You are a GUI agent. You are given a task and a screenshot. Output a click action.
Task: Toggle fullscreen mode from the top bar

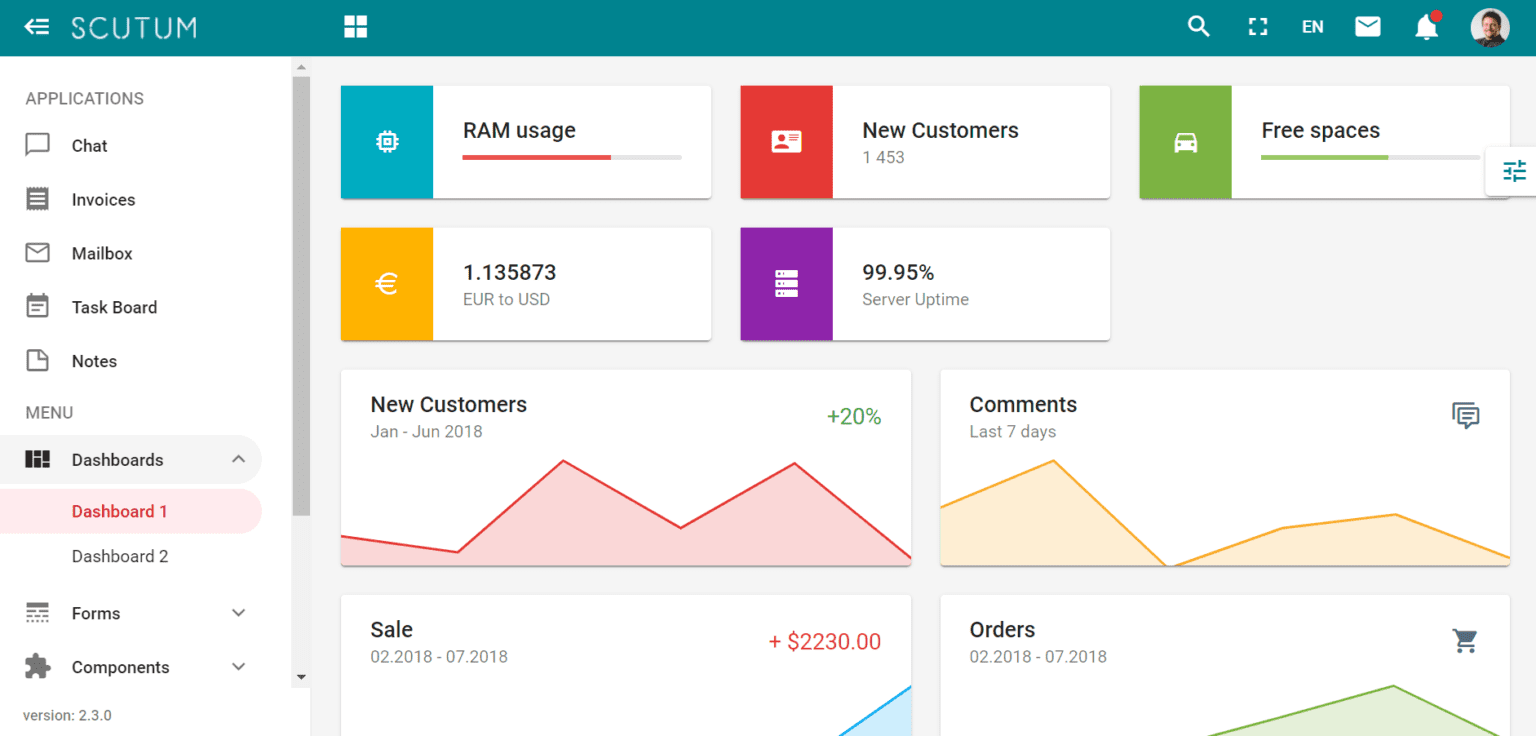tap(1256, 27)
